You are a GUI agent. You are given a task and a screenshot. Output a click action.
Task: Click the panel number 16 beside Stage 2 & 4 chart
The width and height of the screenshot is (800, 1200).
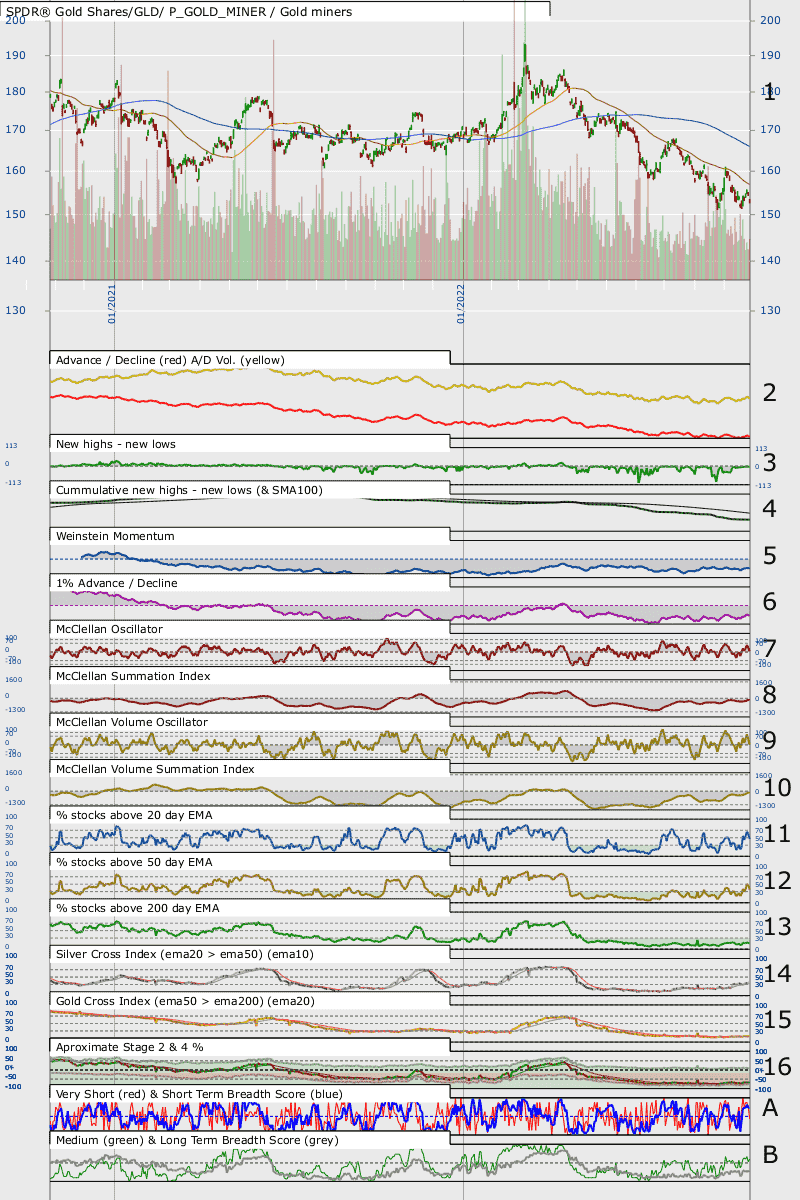[x=777, y=1067]
